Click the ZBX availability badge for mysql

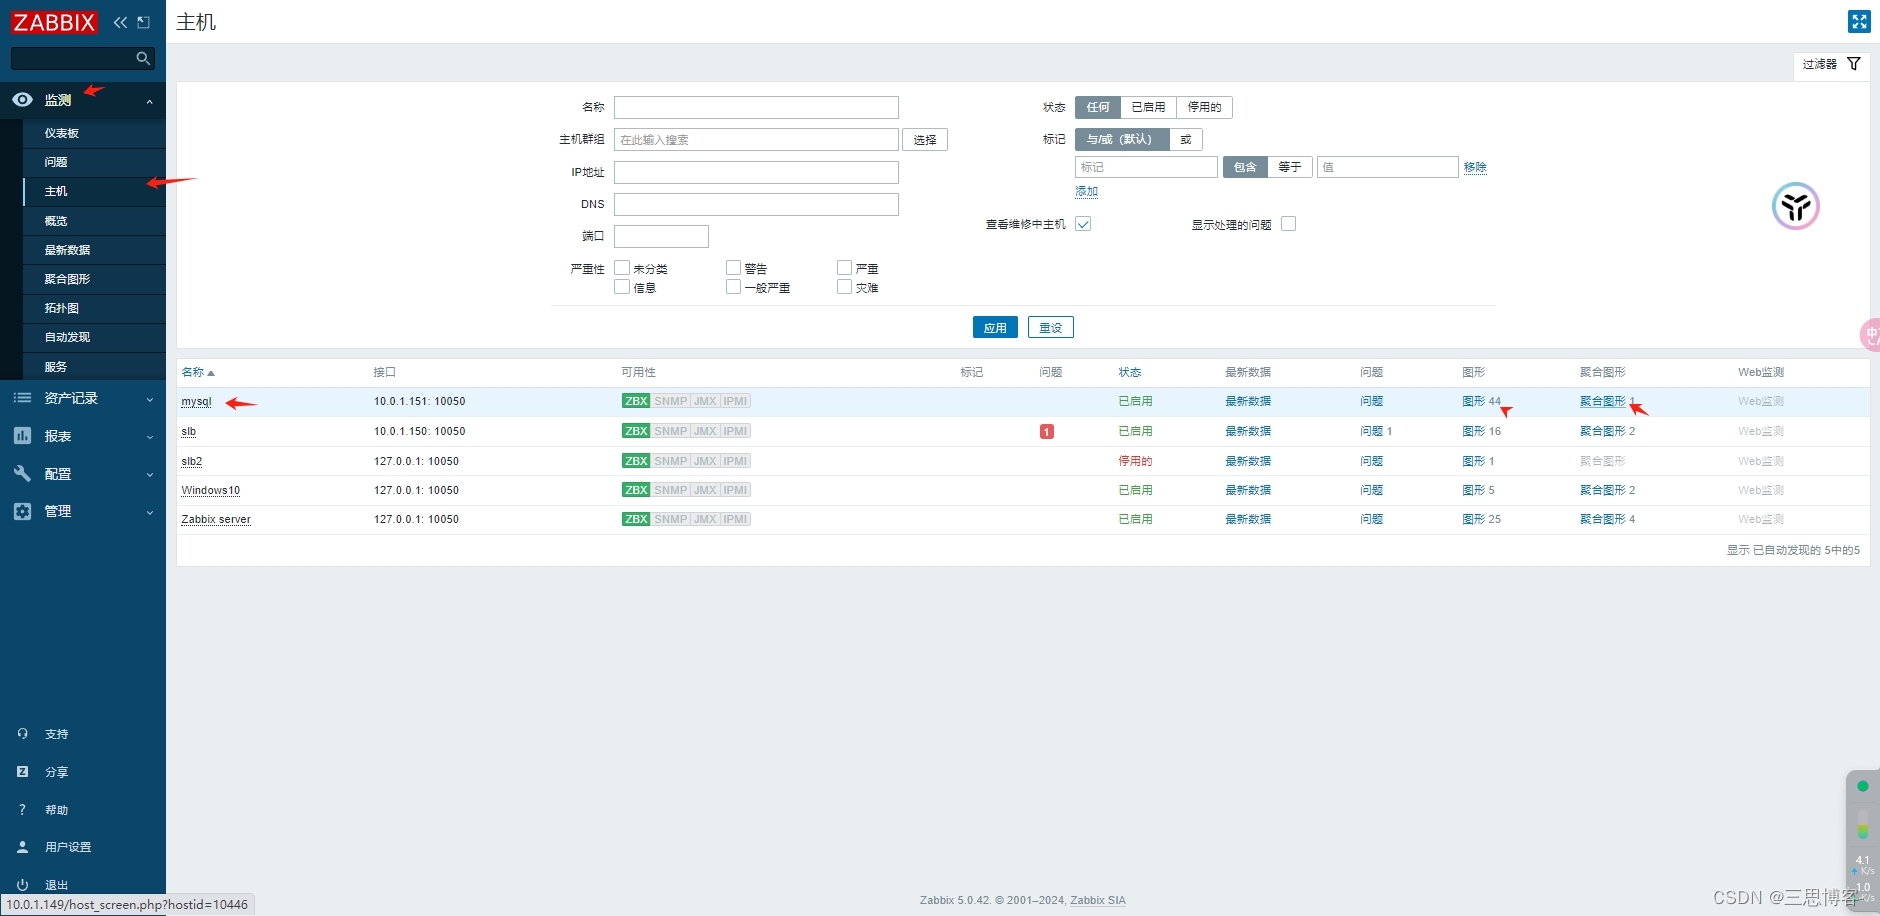[636, 401]
